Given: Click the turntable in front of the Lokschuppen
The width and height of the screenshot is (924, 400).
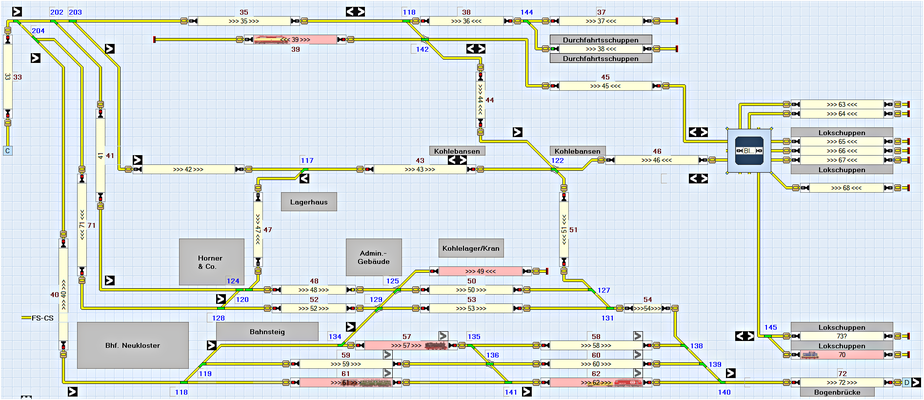Looking at the screenshot, I should click(750, 150).
